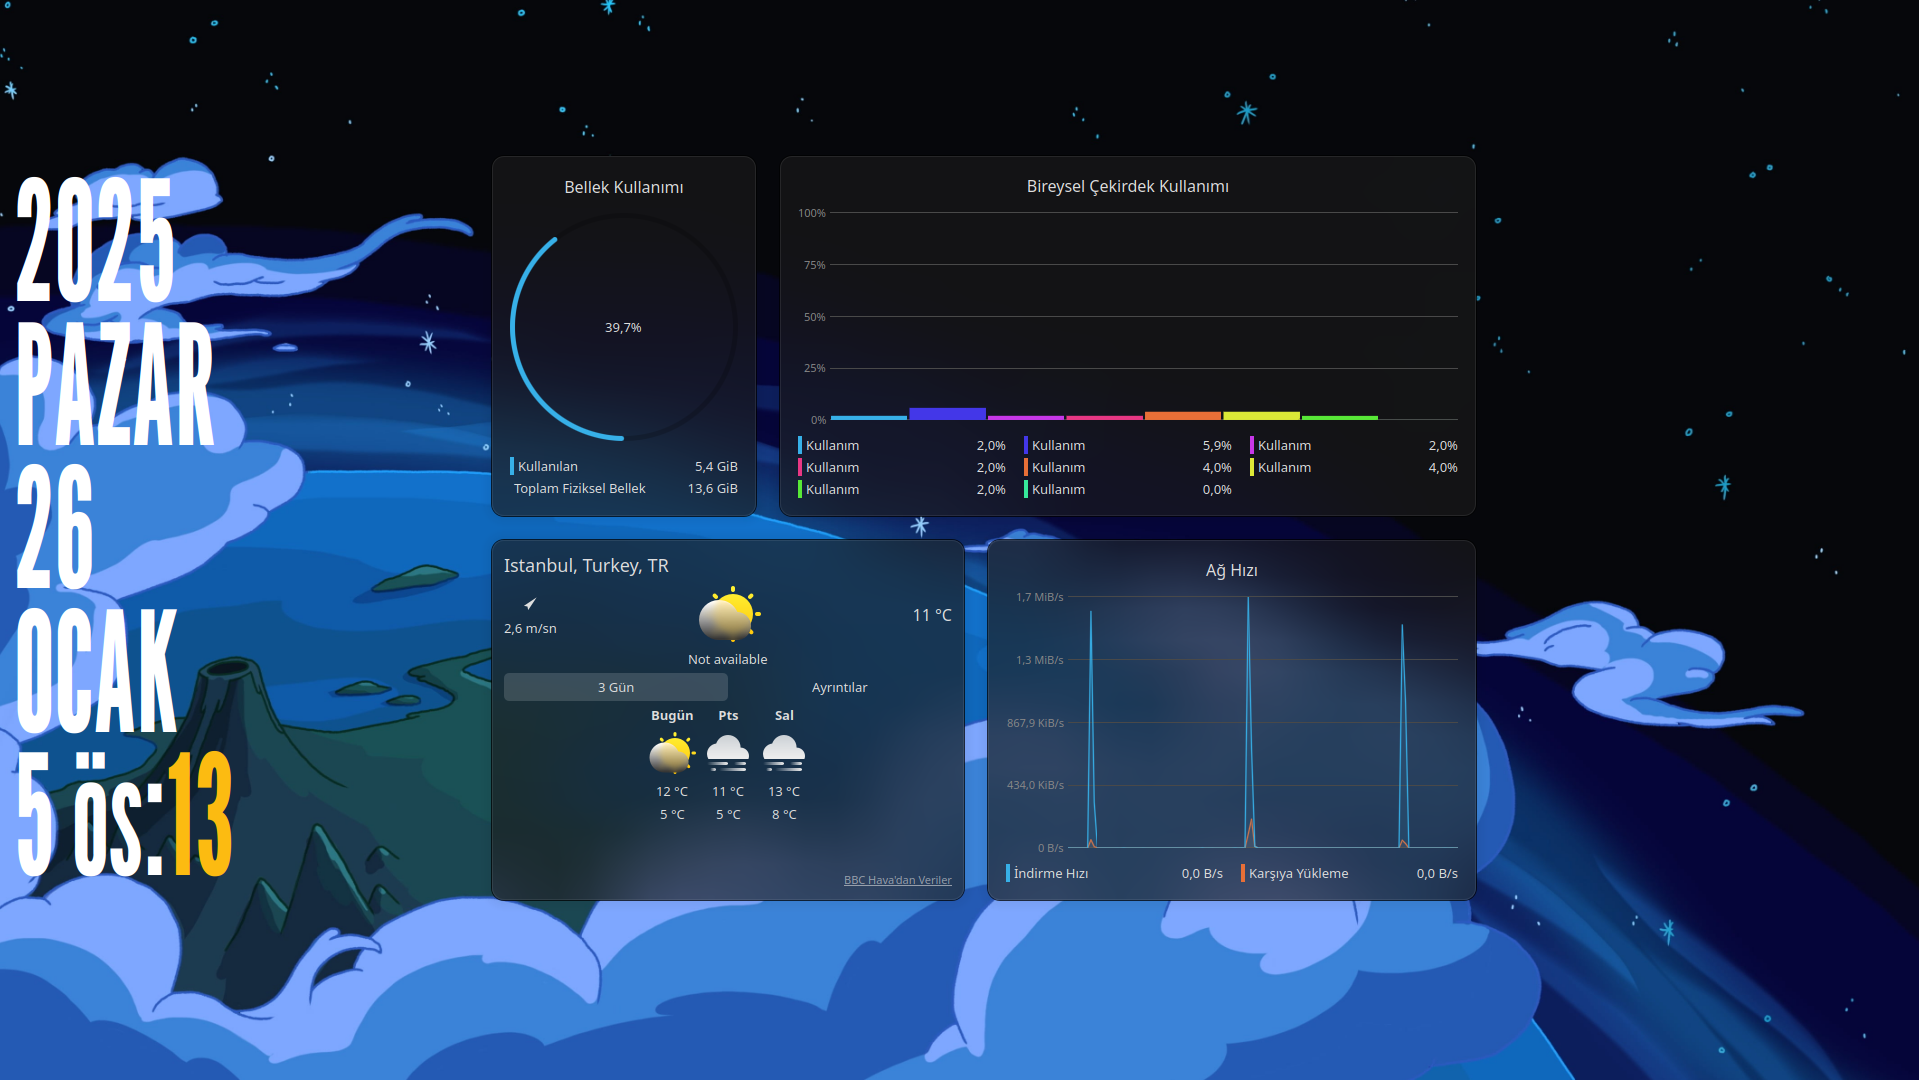
Task: Click the 0,0% core usage value
Action: click(x=1217, y=489)
